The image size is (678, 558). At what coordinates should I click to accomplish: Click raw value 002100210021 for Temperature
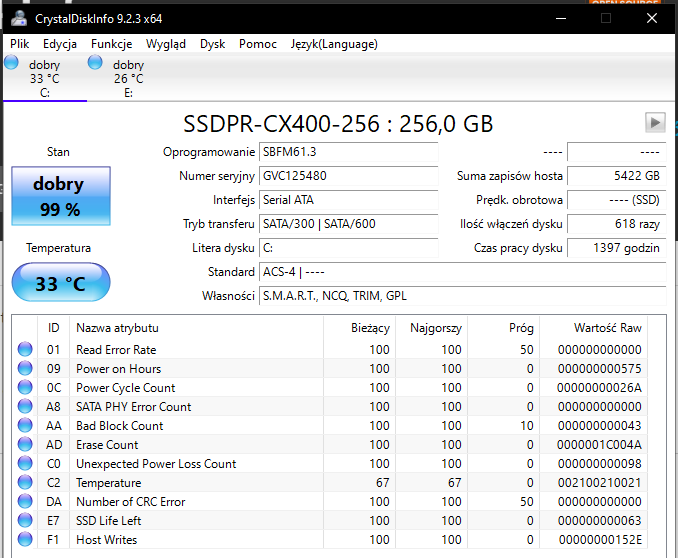tap(599, 483)
